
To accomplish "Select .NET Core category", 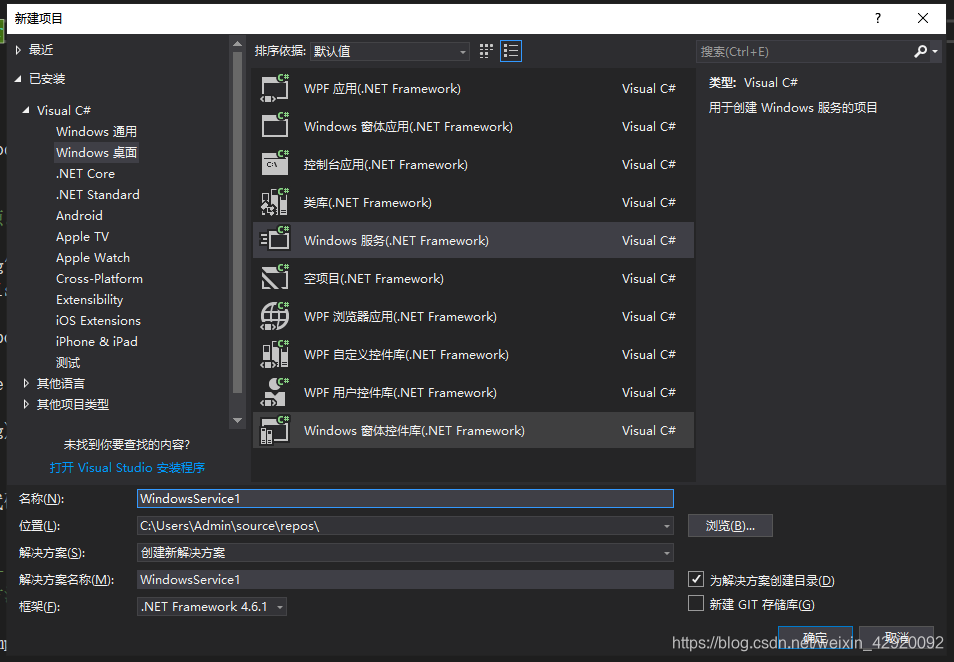I will click(x=85, y=173).
